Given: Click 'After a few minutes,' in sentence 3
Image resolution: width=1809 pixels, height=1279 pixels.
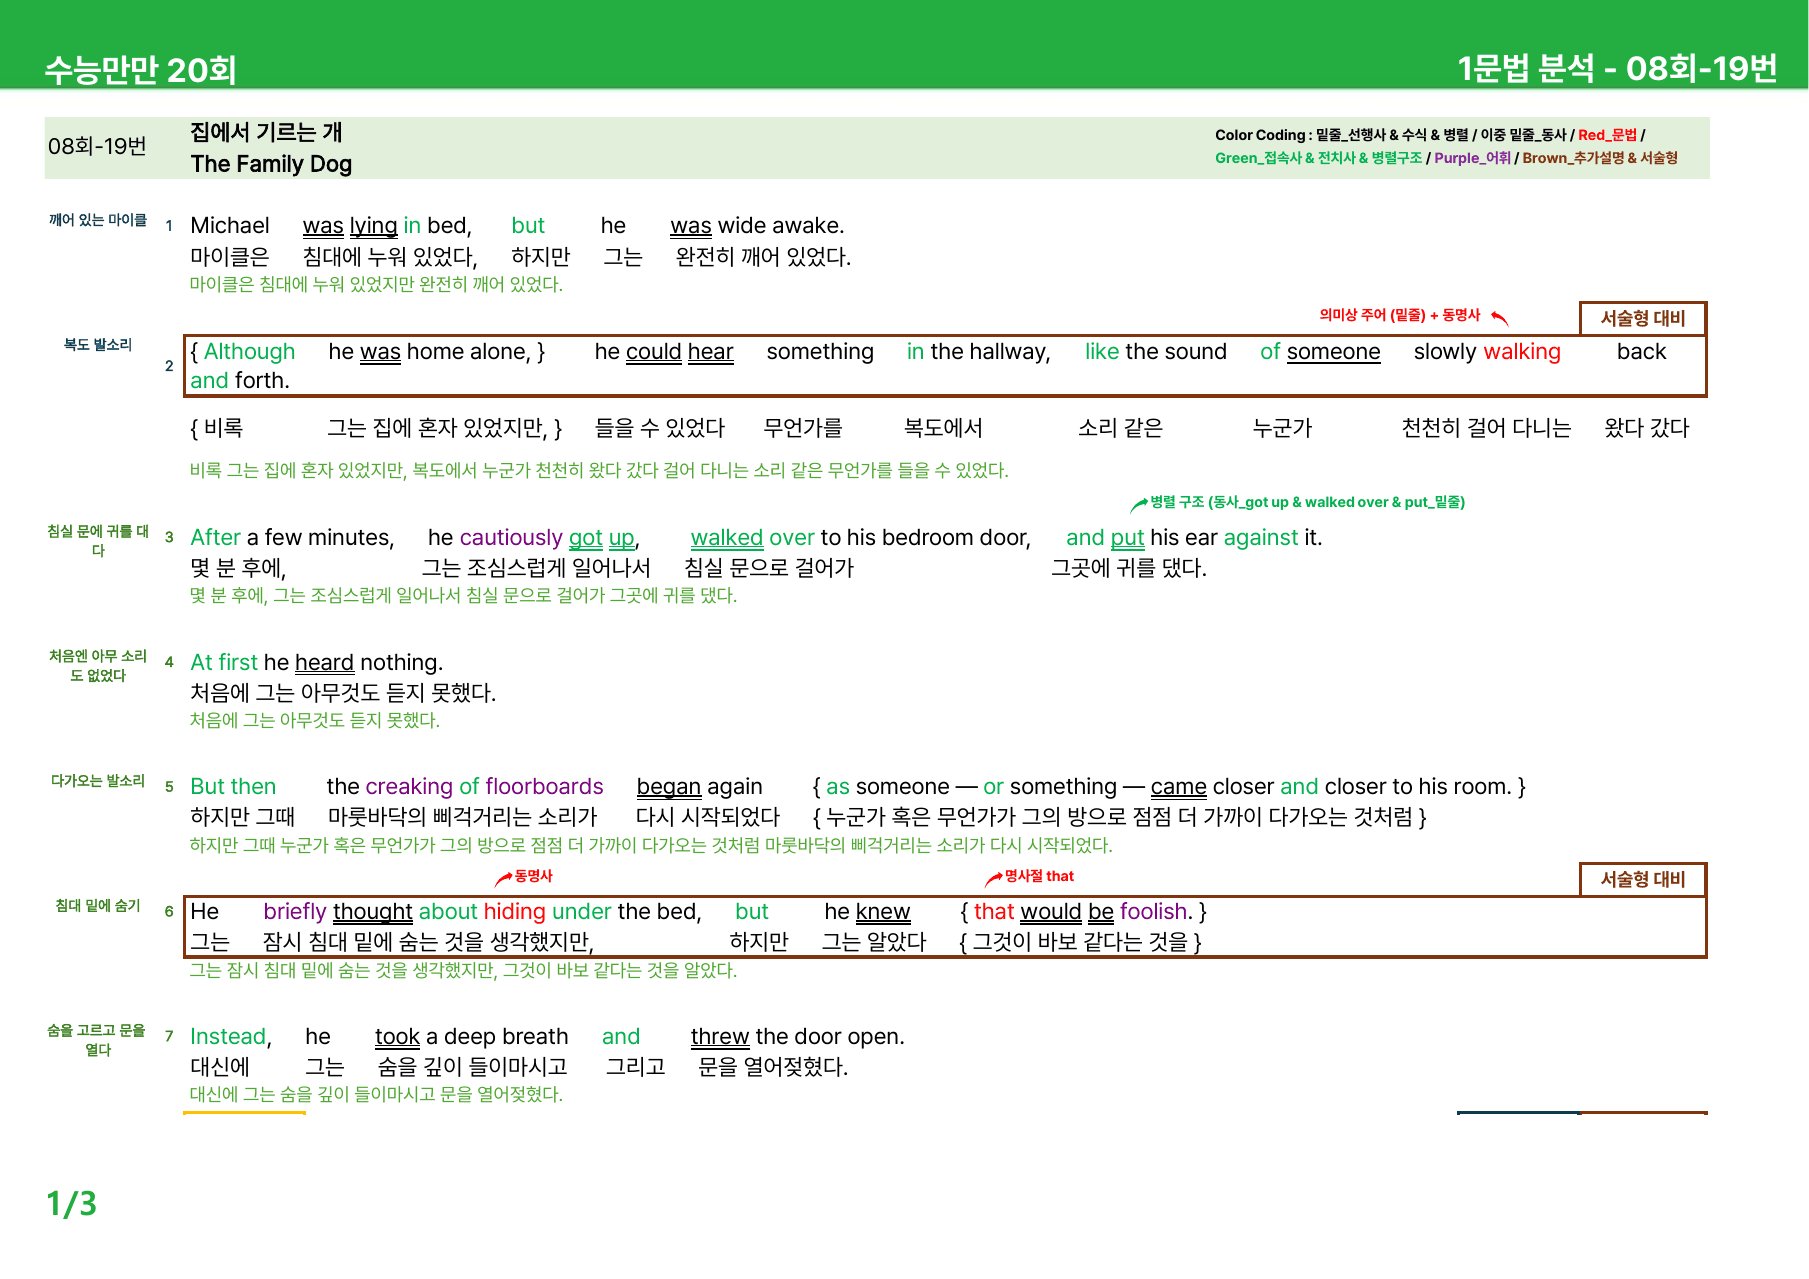Looking at the screenshot, I should click(x=292, y=538).
